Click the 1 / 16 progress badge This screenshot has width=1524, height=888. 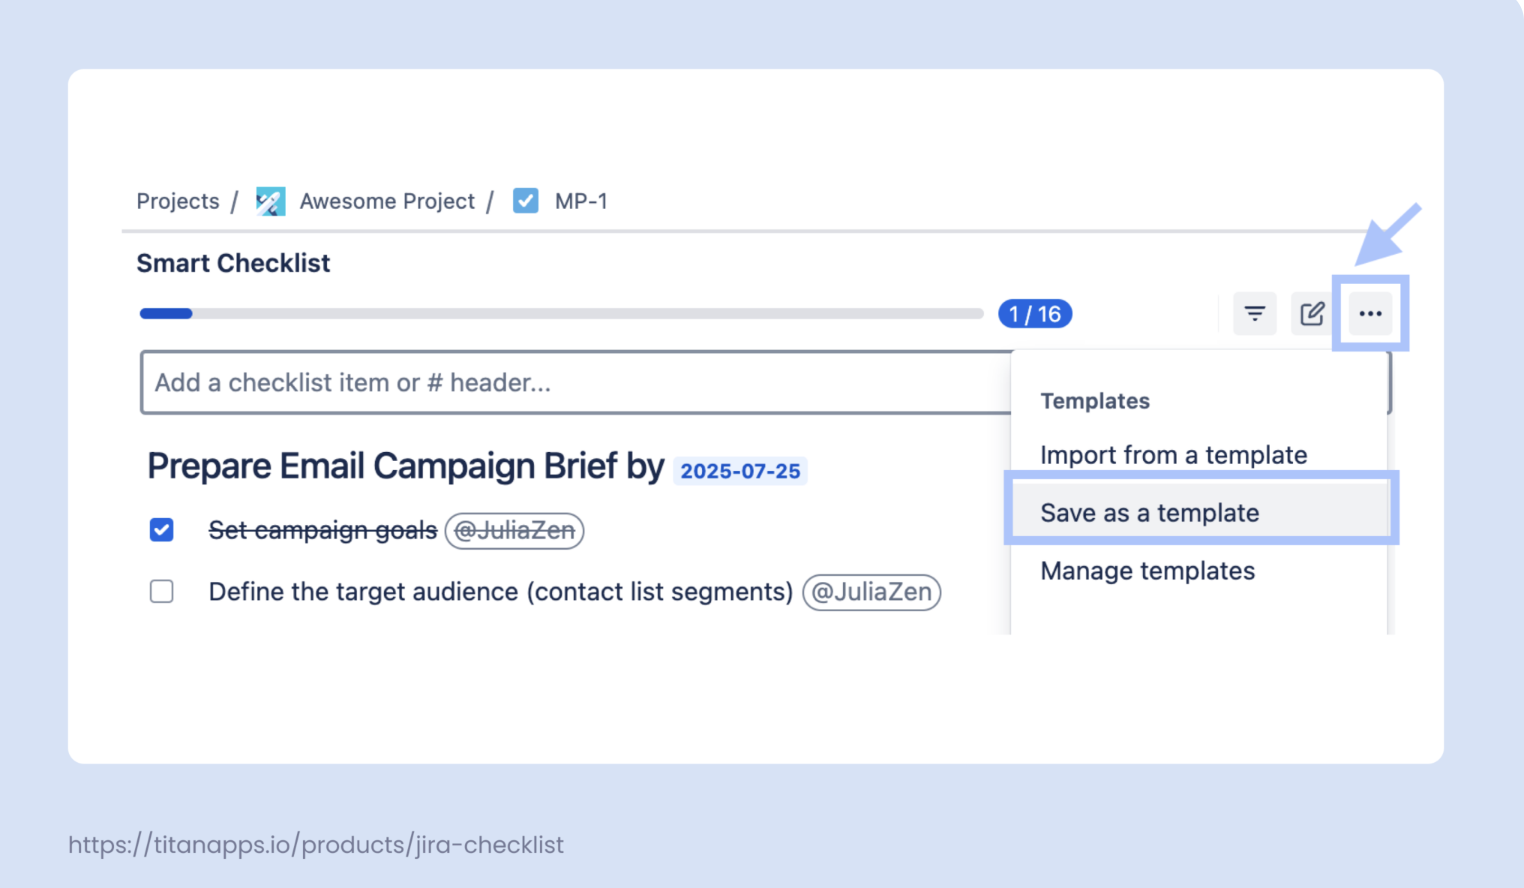click(x=1035, y=314)
